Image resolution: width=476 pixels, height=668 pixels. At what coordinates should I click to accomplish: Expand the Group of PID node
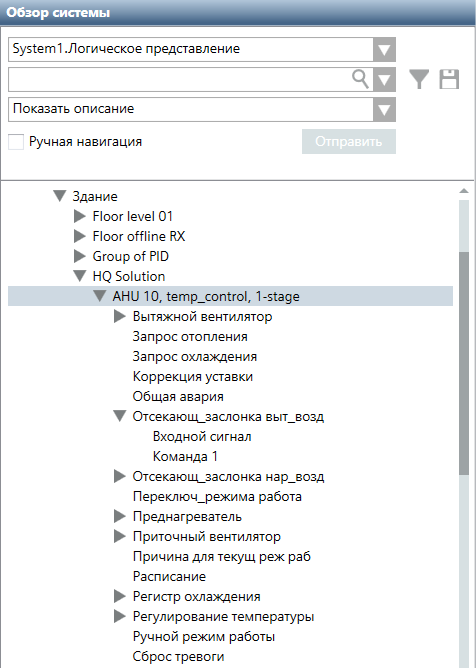click(x=80, y=256)
